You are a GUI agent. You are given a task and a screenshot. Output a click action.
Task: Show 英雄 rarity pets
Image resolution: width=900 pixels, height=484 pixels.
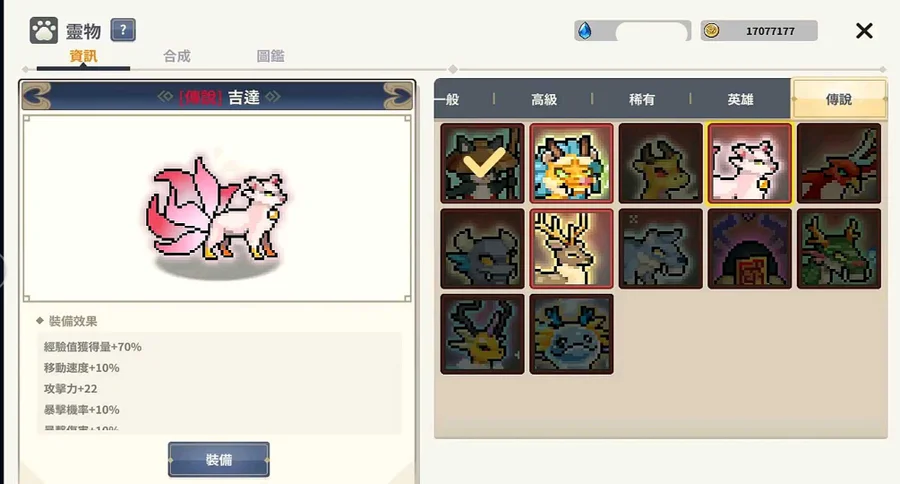[x=740, y=99]
